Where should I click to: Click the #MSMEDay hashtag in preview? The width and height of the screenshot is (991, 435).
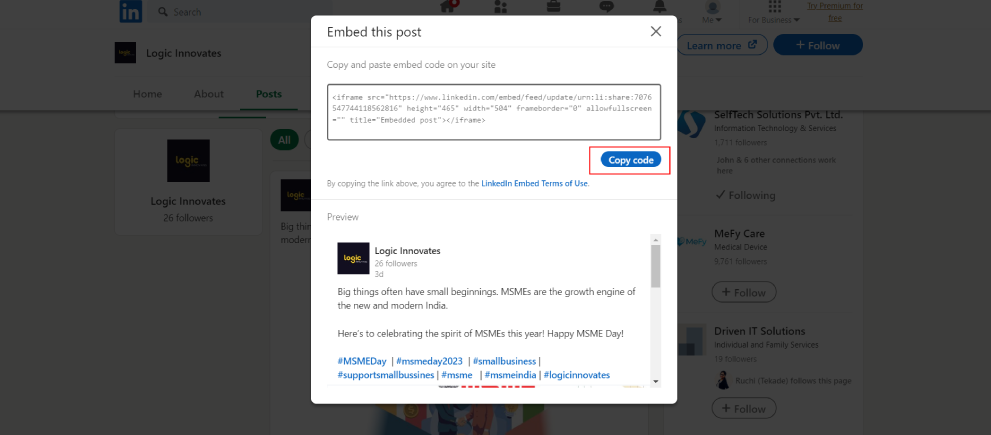[362, 361]
